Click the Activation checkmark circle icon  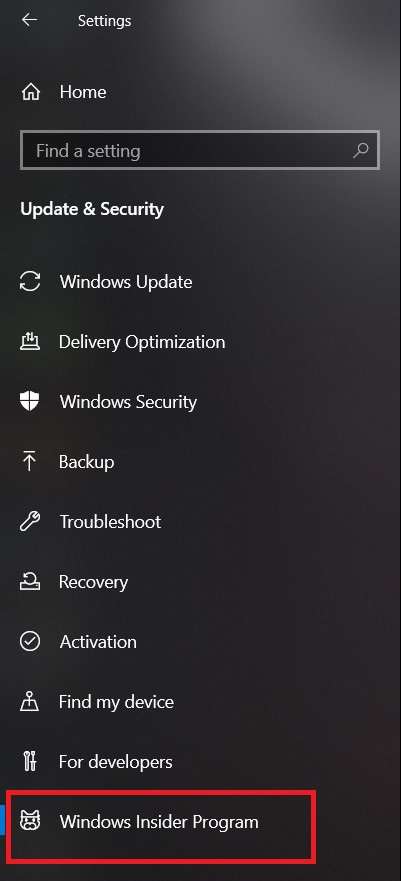pos(30,642)
